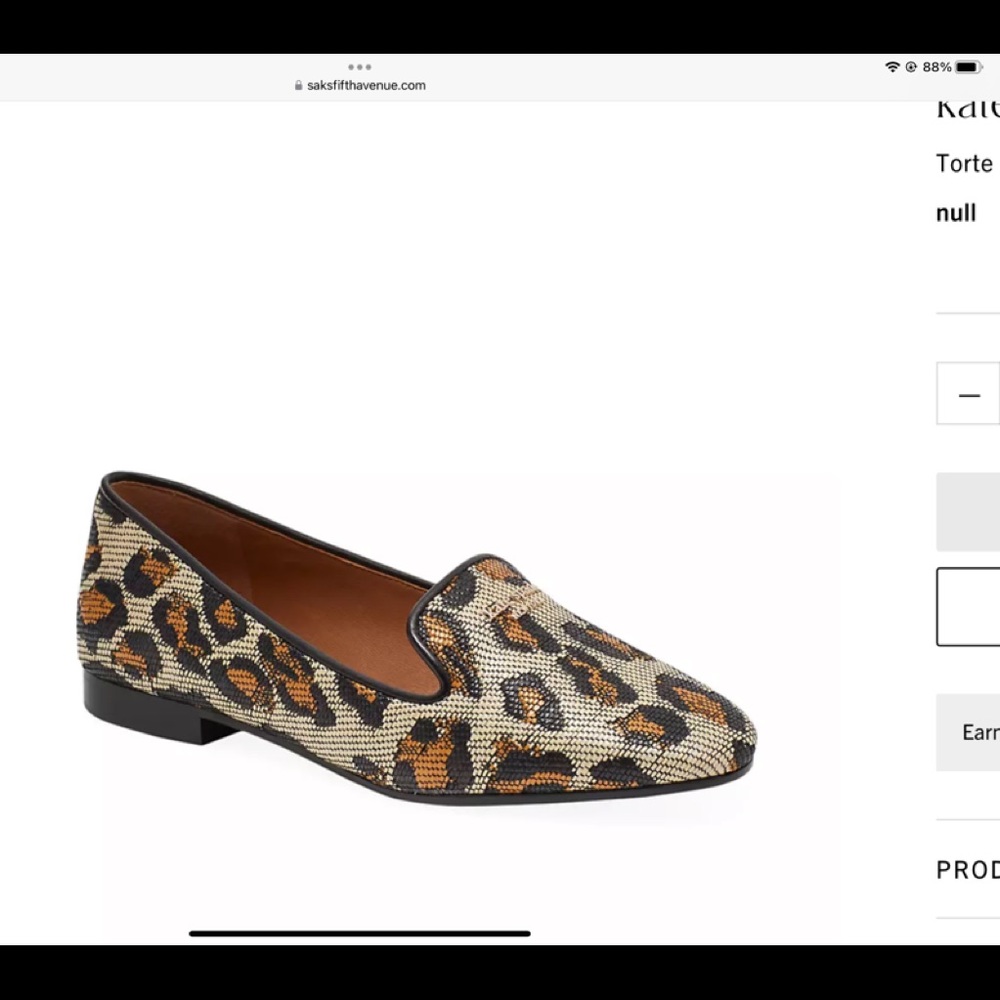Tap the 88% battery percentage text
The height and width of the screenshot is (1000, 1000).
click(936, 67)
